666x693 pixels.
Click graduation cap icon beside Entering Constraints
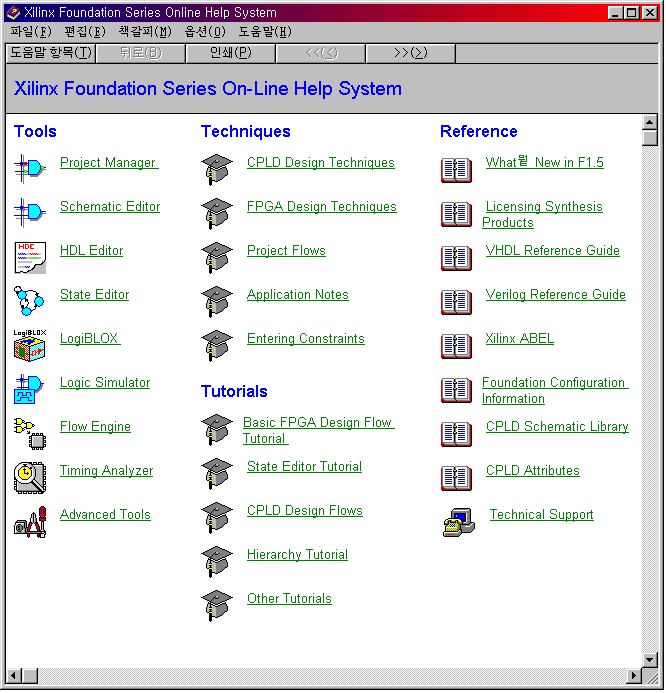[x=217, y=346]
